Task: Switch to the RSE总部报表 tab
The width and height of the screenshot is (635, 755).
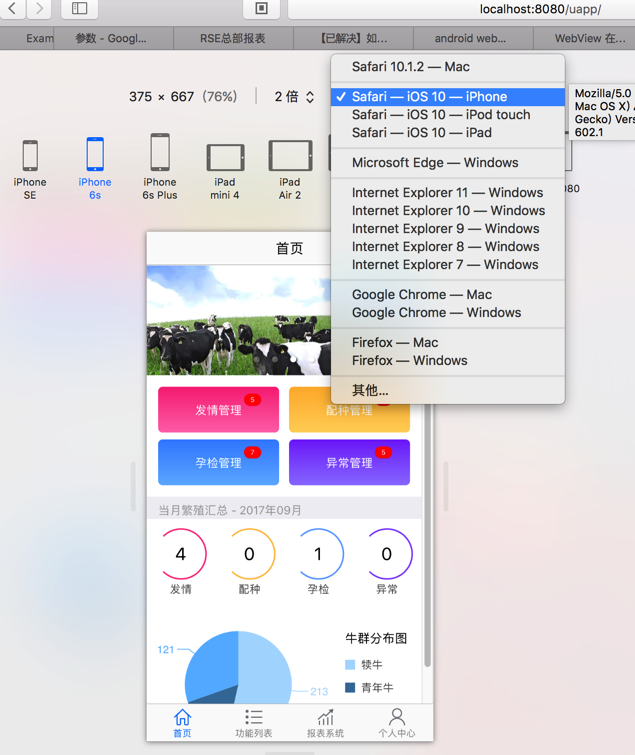Action: pyautogui.click(x=233, y=39)
